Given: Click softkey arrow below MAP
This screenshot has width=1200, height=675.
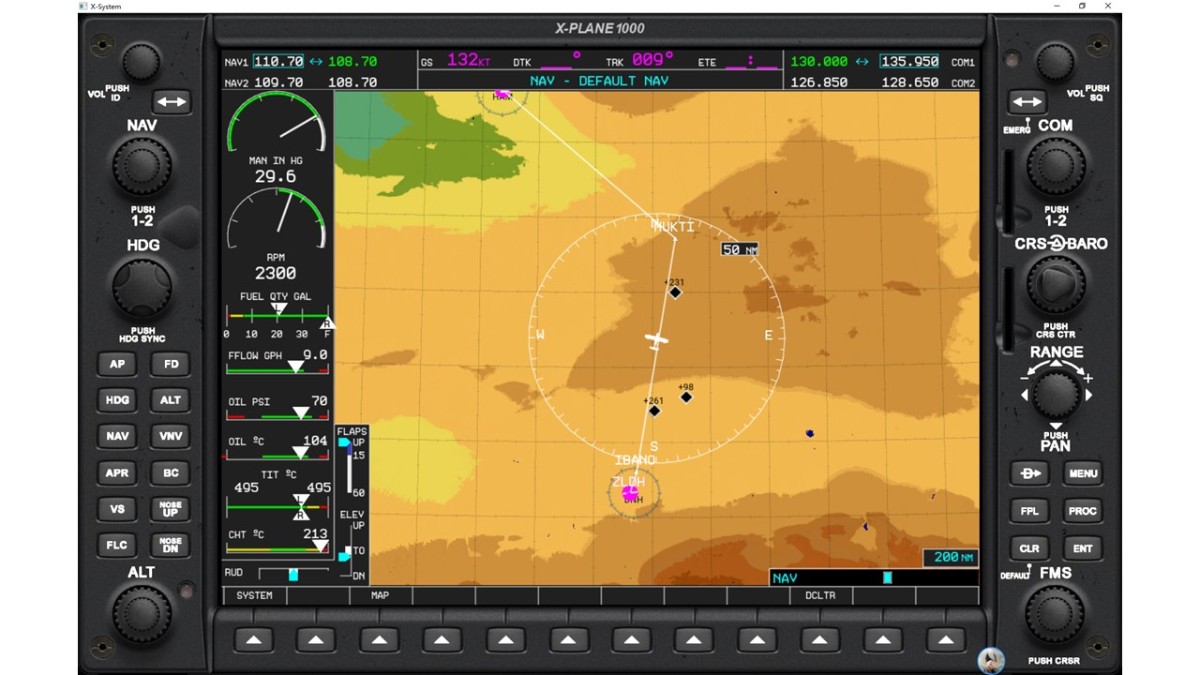Looking at the screenshot, I should point(379,639).
